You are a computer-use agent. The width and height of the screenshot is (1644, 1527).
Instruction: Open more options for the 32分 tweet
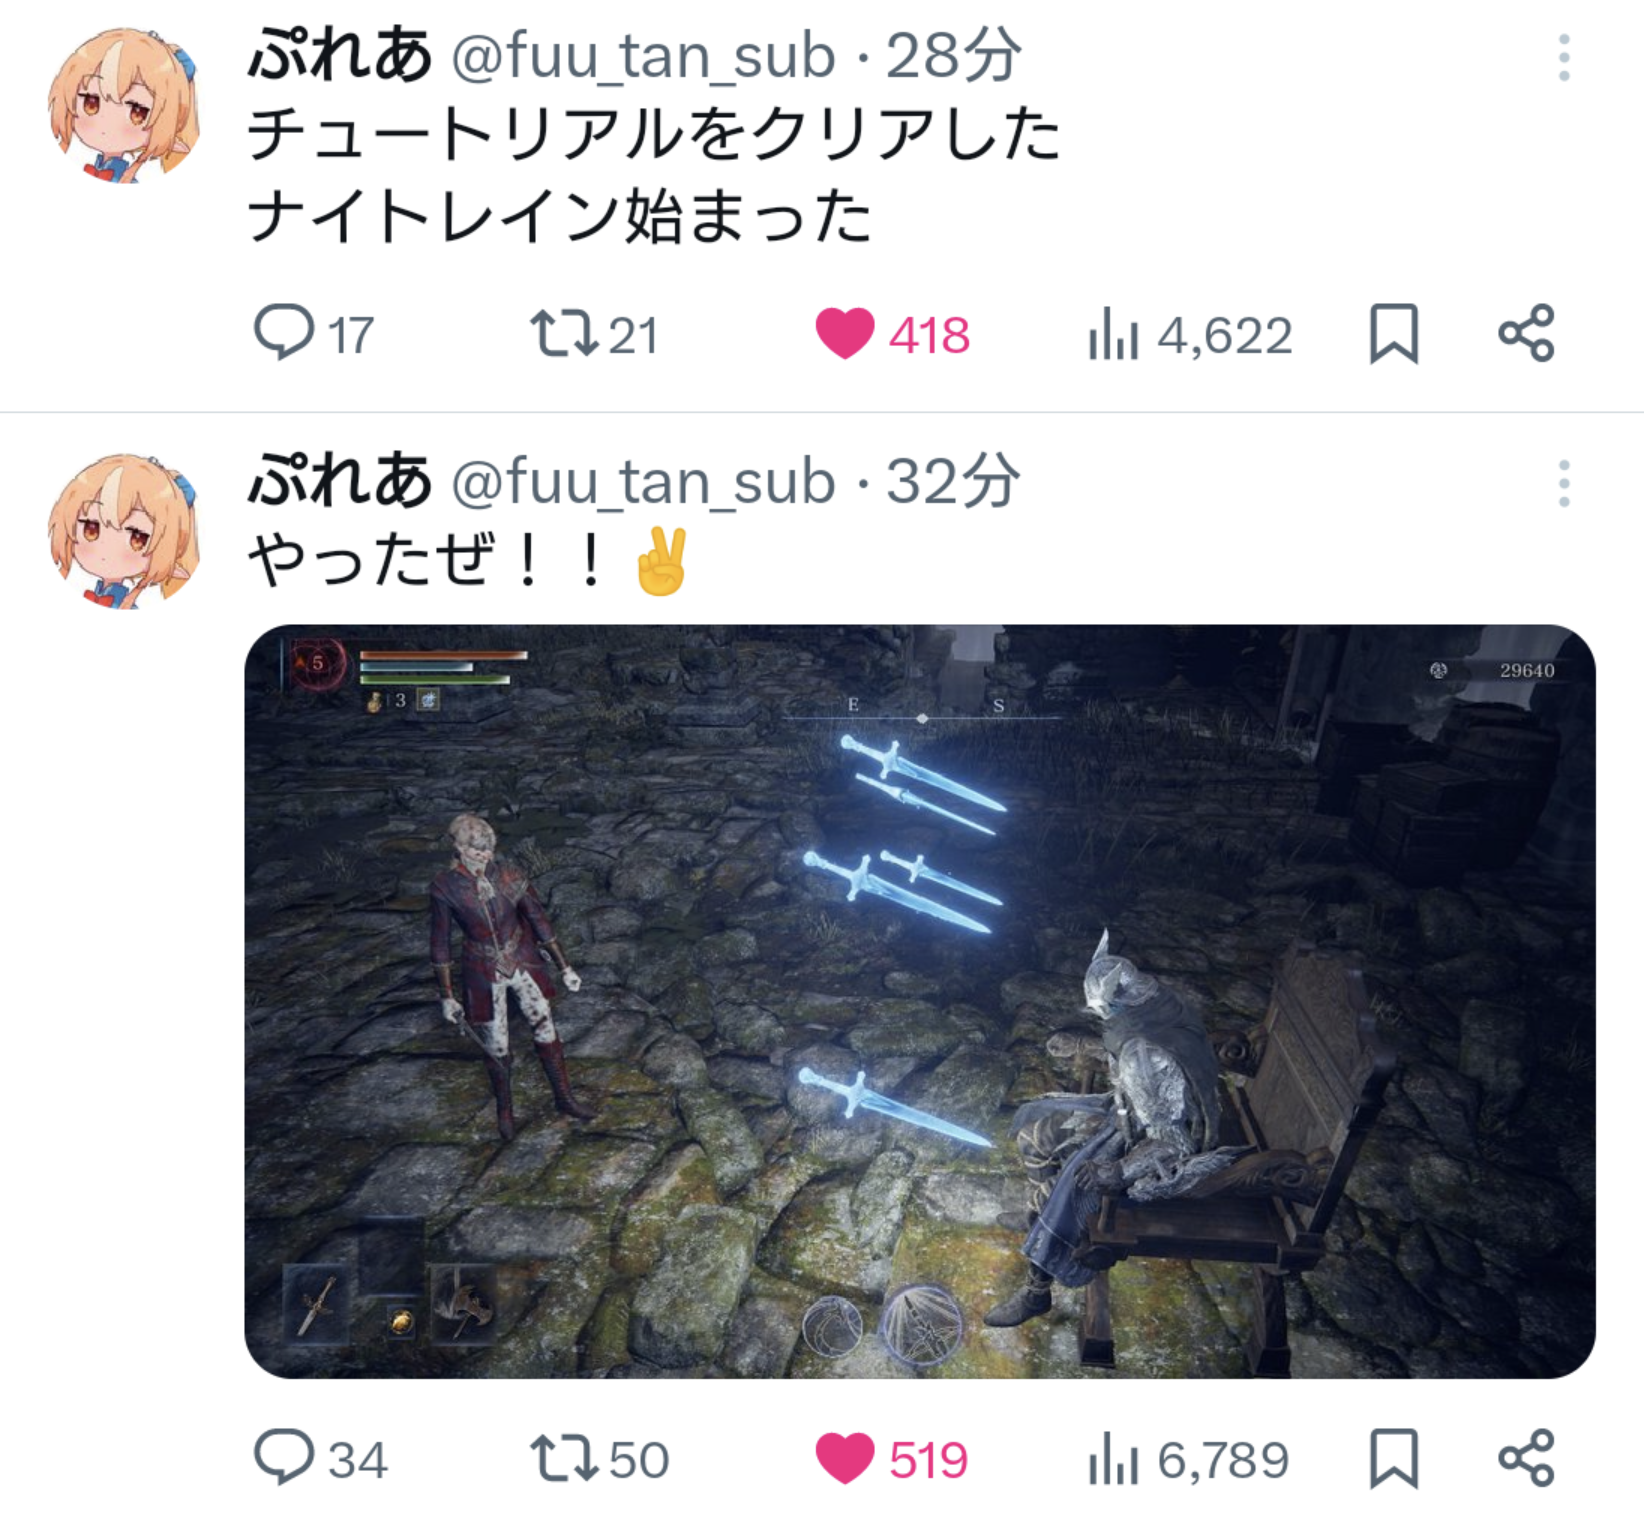[x=1564, y=484]
